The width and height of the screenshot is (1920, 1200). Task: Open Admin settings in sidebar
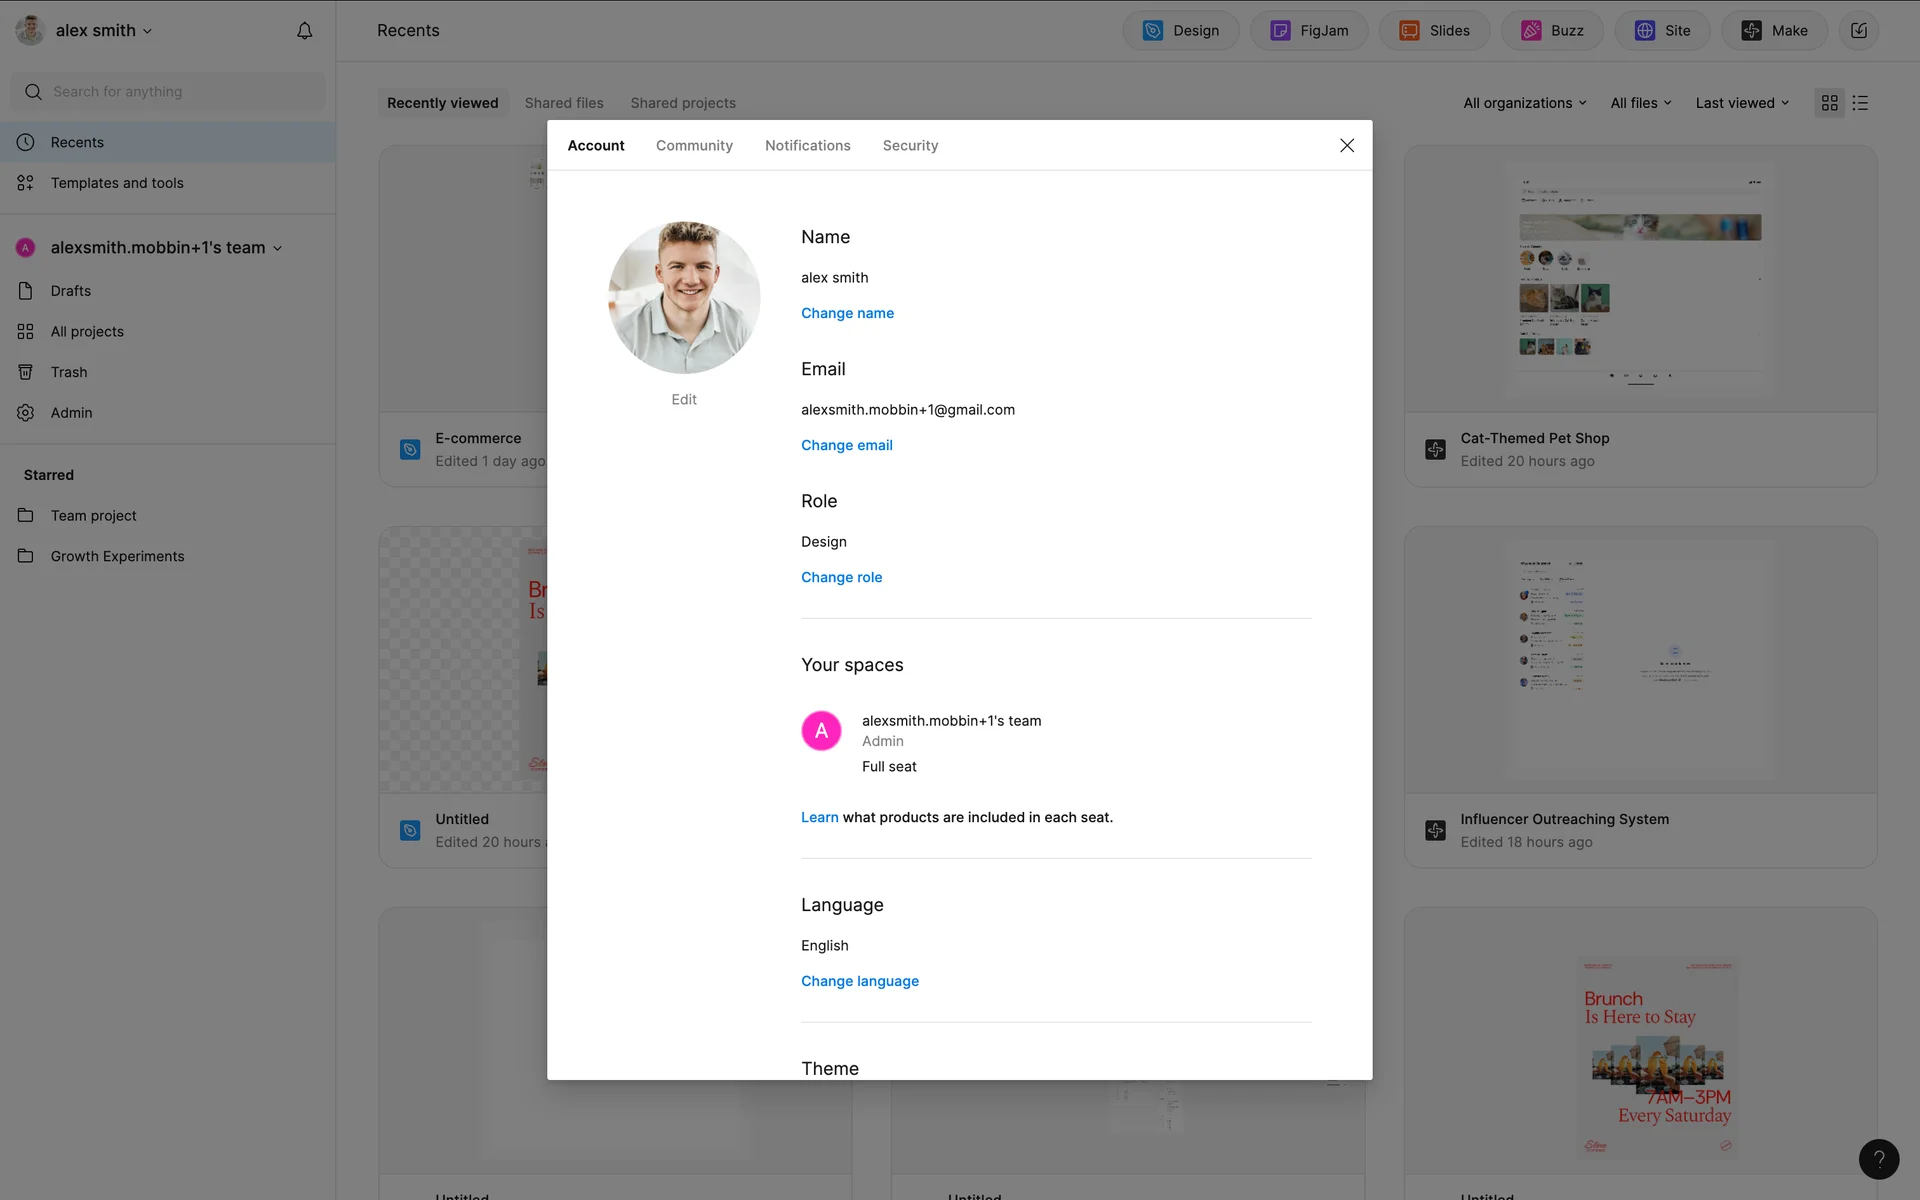click(71, 413)
